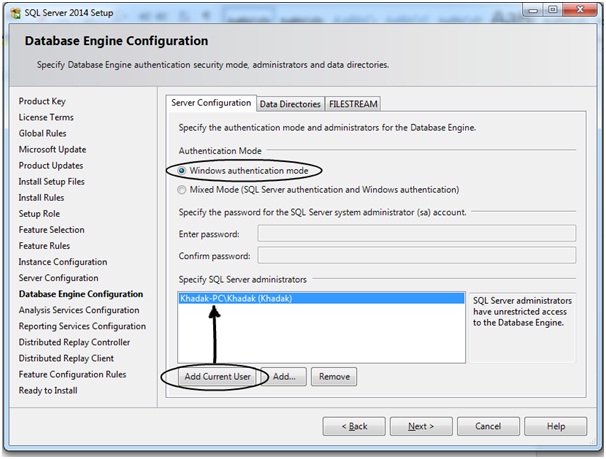Click the Confirm password field
The height and width of the screenshot is (459, 606).
click(x=417, y=255)
